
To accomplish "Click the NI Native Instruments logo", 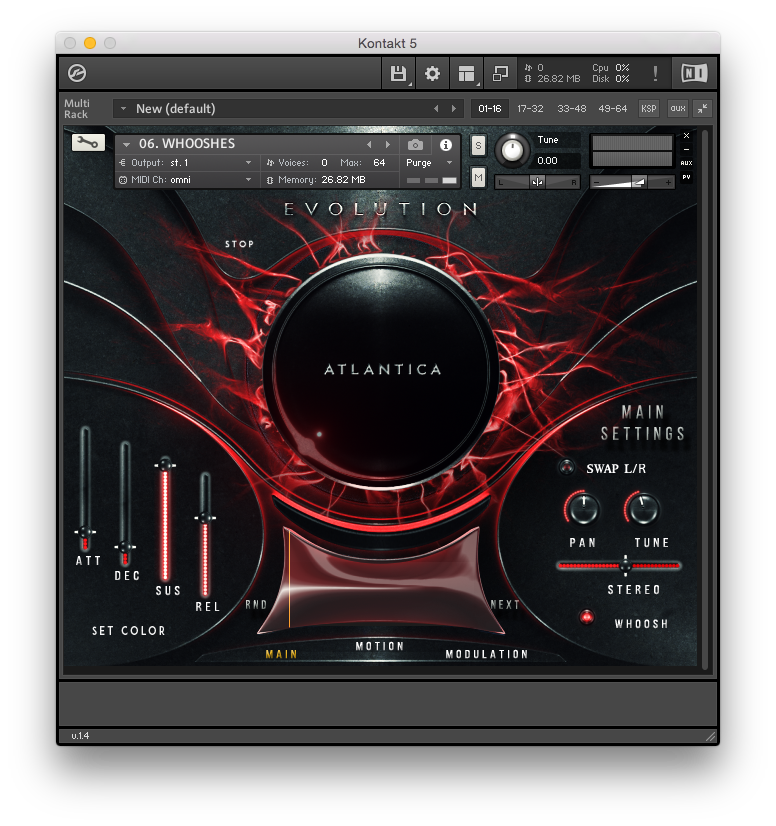I will tap(694, 73).
